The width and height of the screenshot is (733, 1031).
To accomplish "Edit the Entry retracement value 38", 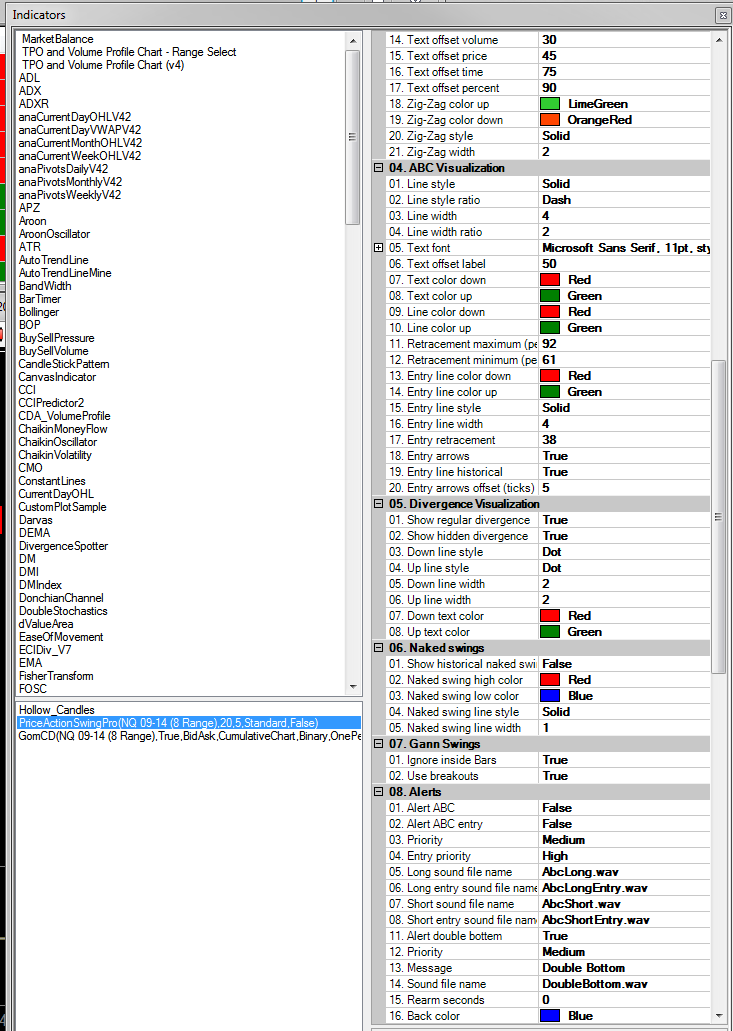I will coord(624,440).
